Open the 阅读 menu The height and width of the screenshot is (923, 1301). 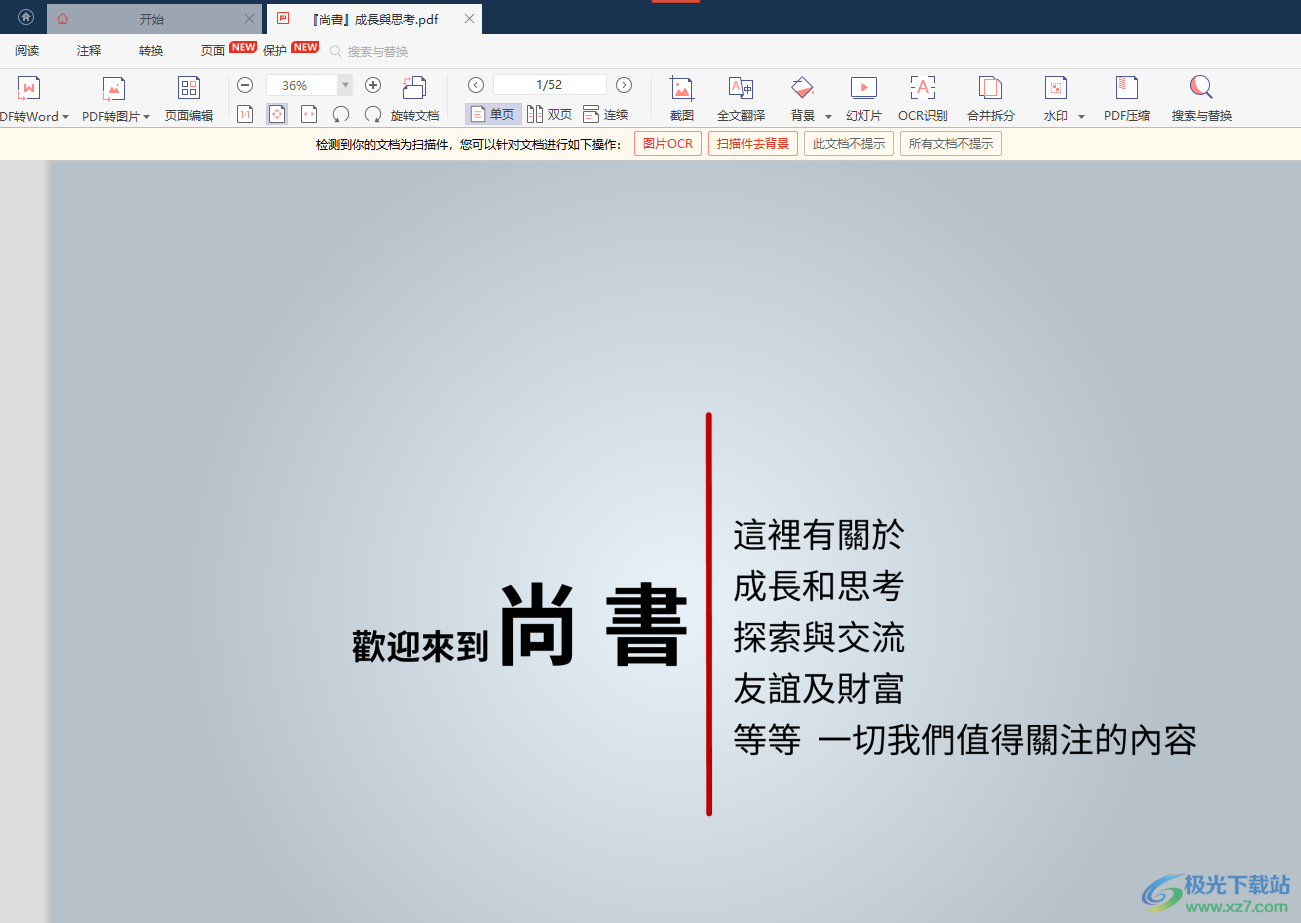click(27, 51)
